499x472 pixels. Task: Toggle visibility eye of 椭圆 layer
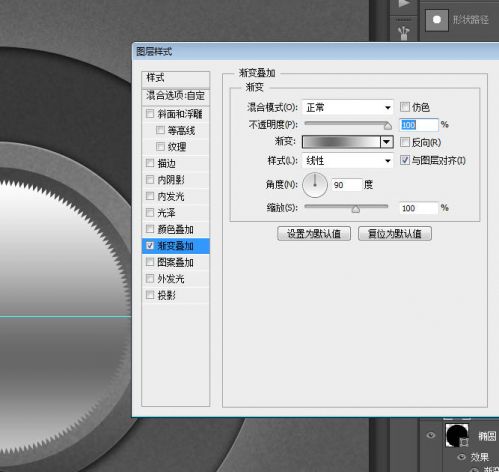click(x=431, y=435)
